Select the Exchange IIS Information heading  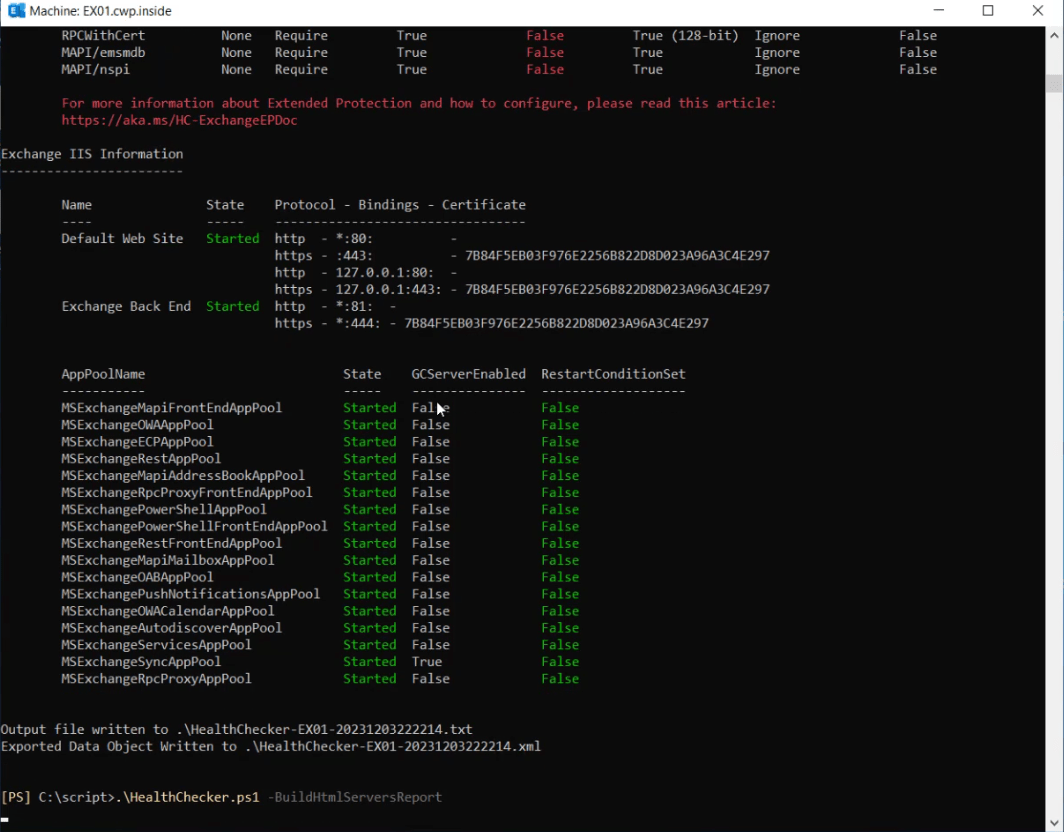coord(92,153)
